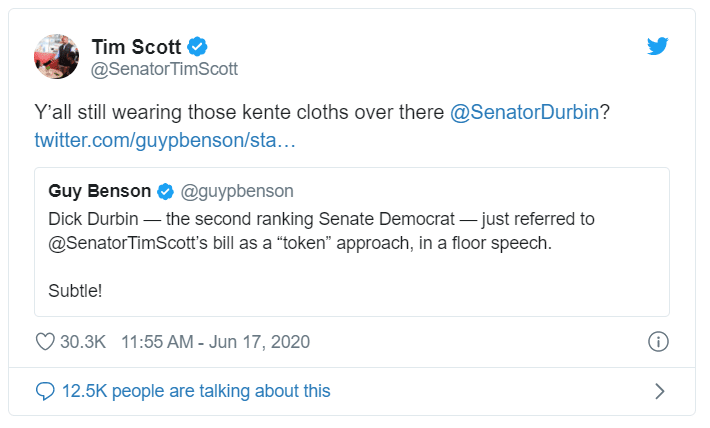This screenshot has width=710, height=428.
Task: Click the Twitter bird logo icon
Action: pos(657,46)
